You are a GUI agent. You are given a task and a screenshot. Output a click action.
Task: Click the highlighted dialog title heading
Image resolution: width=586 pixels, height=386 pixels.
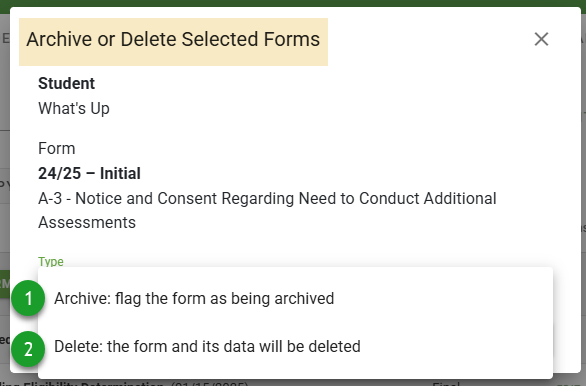(x=173, y=39)
